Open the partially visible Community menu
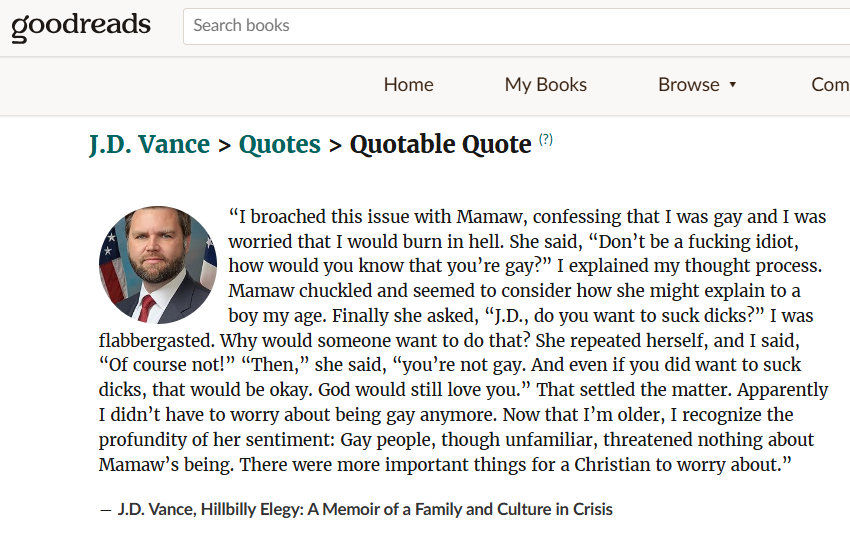850x545 pixels. pos(830,85)
